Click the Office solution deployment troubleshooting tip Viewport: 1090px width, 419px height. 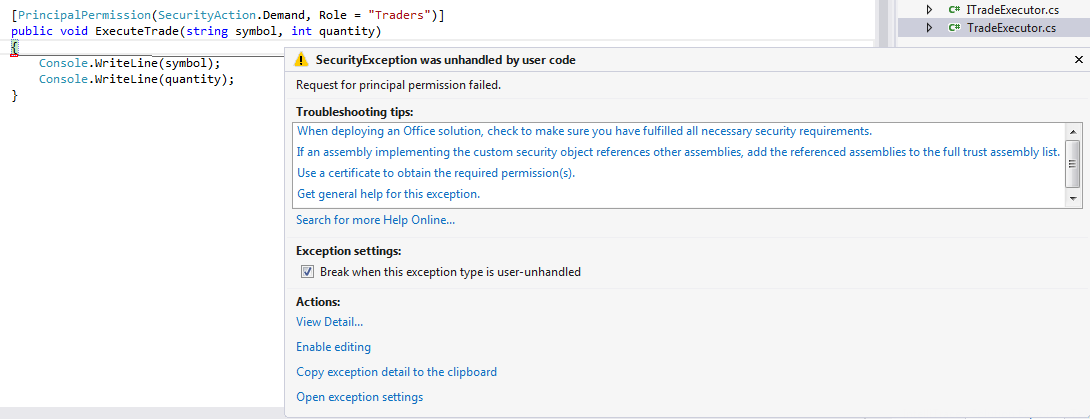pyautogui.click(x=584, y=131)
